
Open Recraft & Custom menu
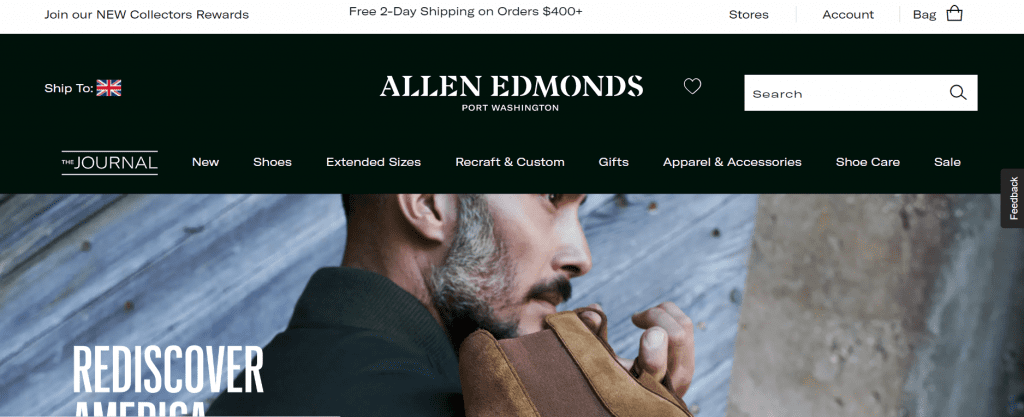[x=510, y=162]
